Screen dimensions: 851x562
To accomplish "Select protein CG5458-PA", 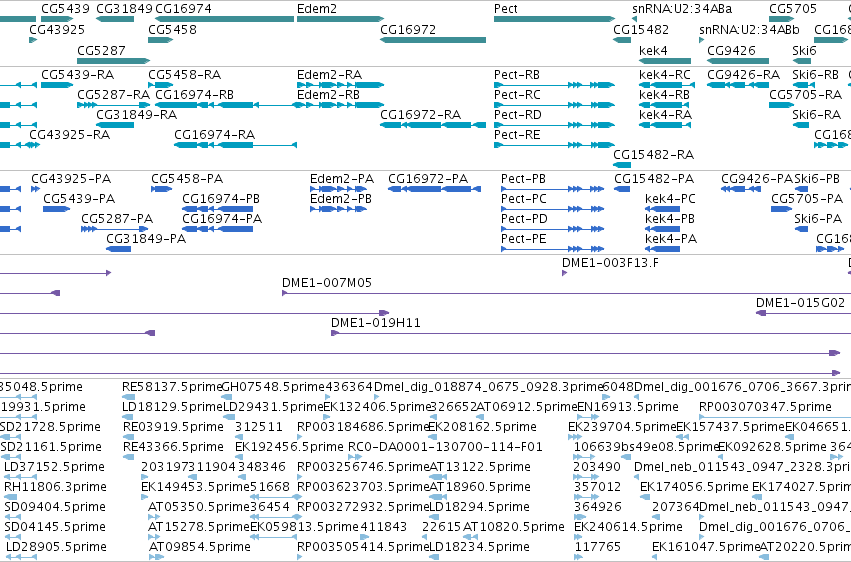I will click(162, 189).
